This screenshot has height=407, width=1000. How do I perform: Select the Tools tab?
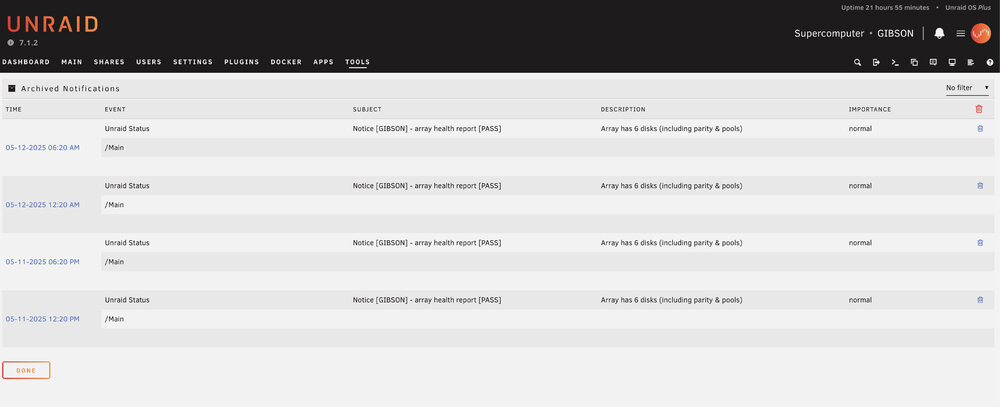point(357,62)
